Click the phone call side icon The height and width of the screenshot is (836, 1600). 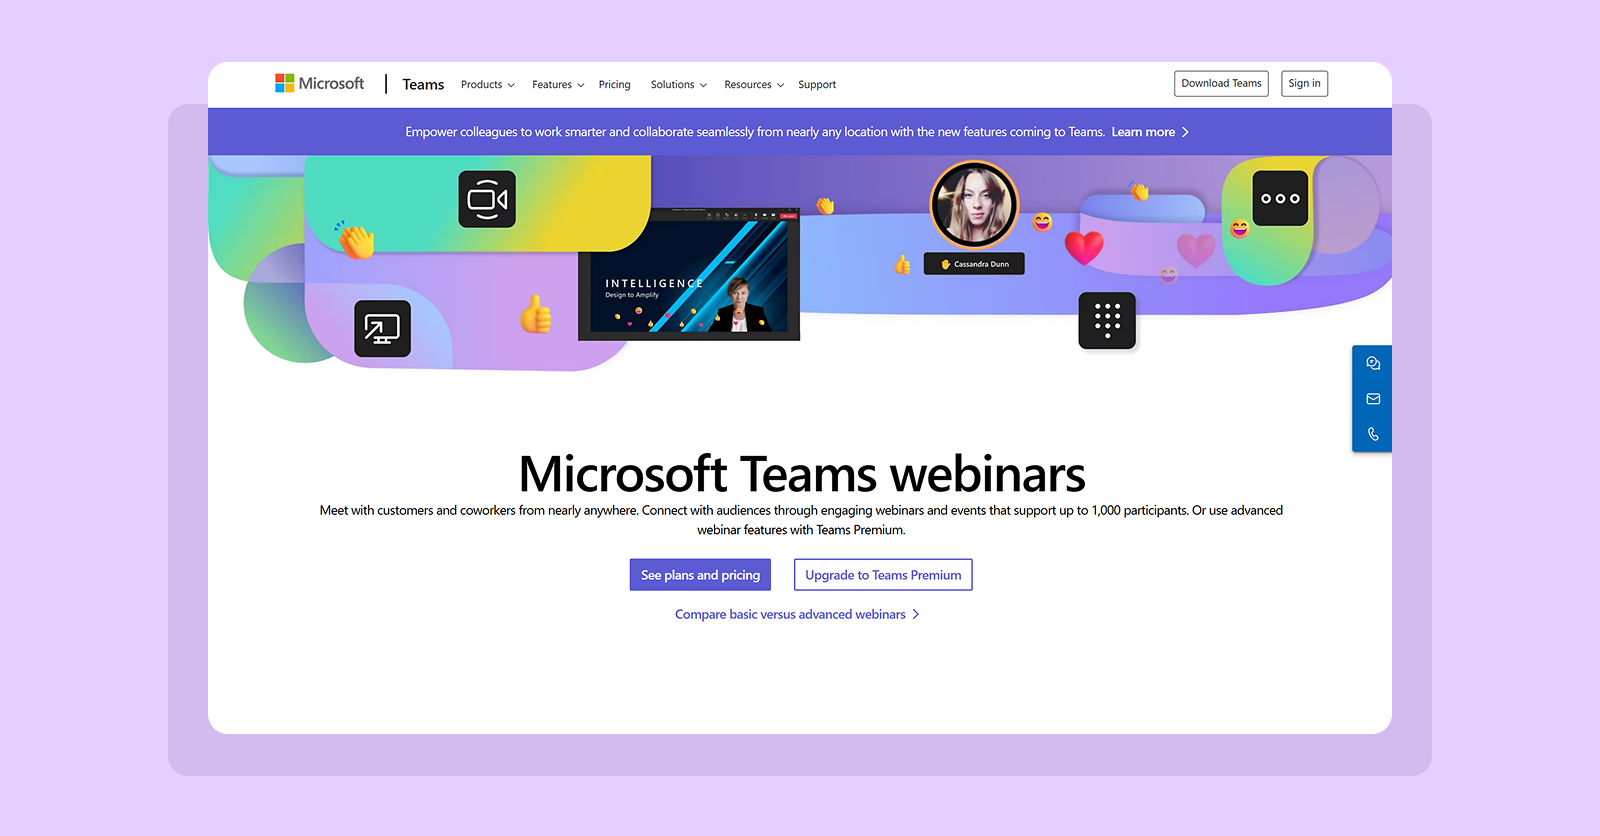1373,434
